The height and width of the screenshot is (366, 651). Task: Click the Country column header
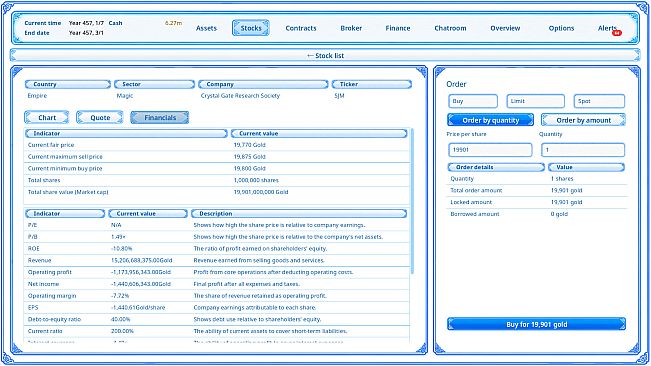pos(68,84)
